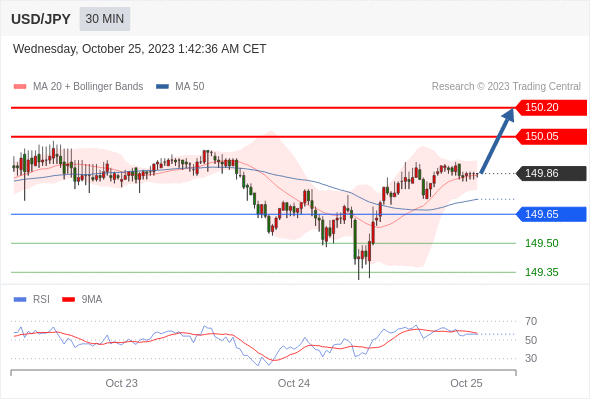Click the 'MA 50' legend label

pyautogui.click(x=190, y=87)
